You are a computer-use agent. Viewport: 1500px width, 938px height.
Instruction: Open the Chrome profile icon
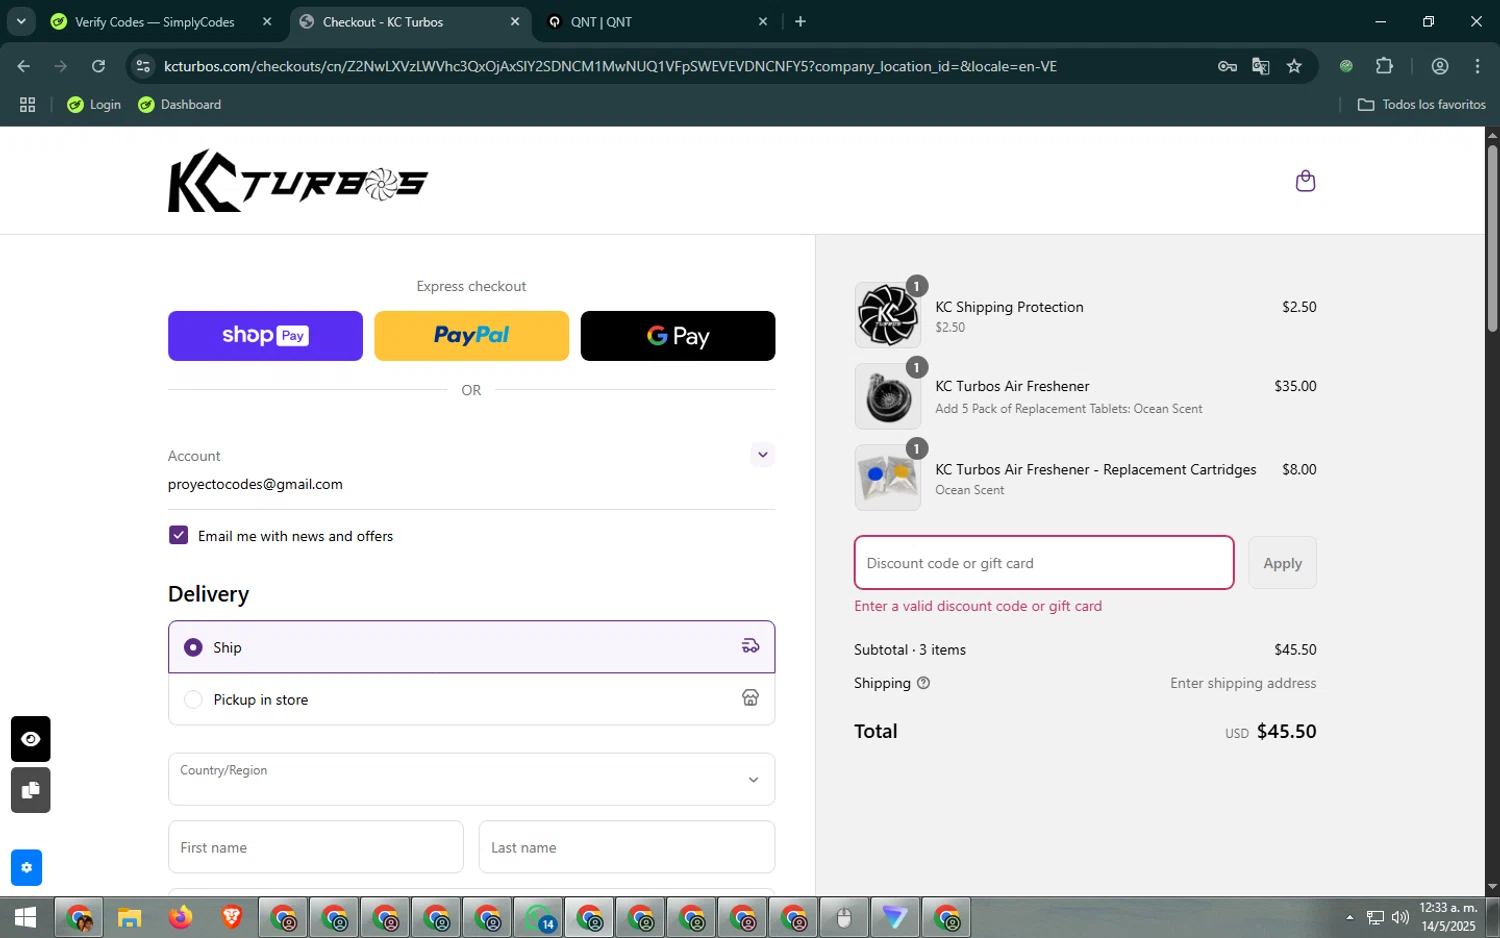pyautogui.click(x=1440, y=66)
